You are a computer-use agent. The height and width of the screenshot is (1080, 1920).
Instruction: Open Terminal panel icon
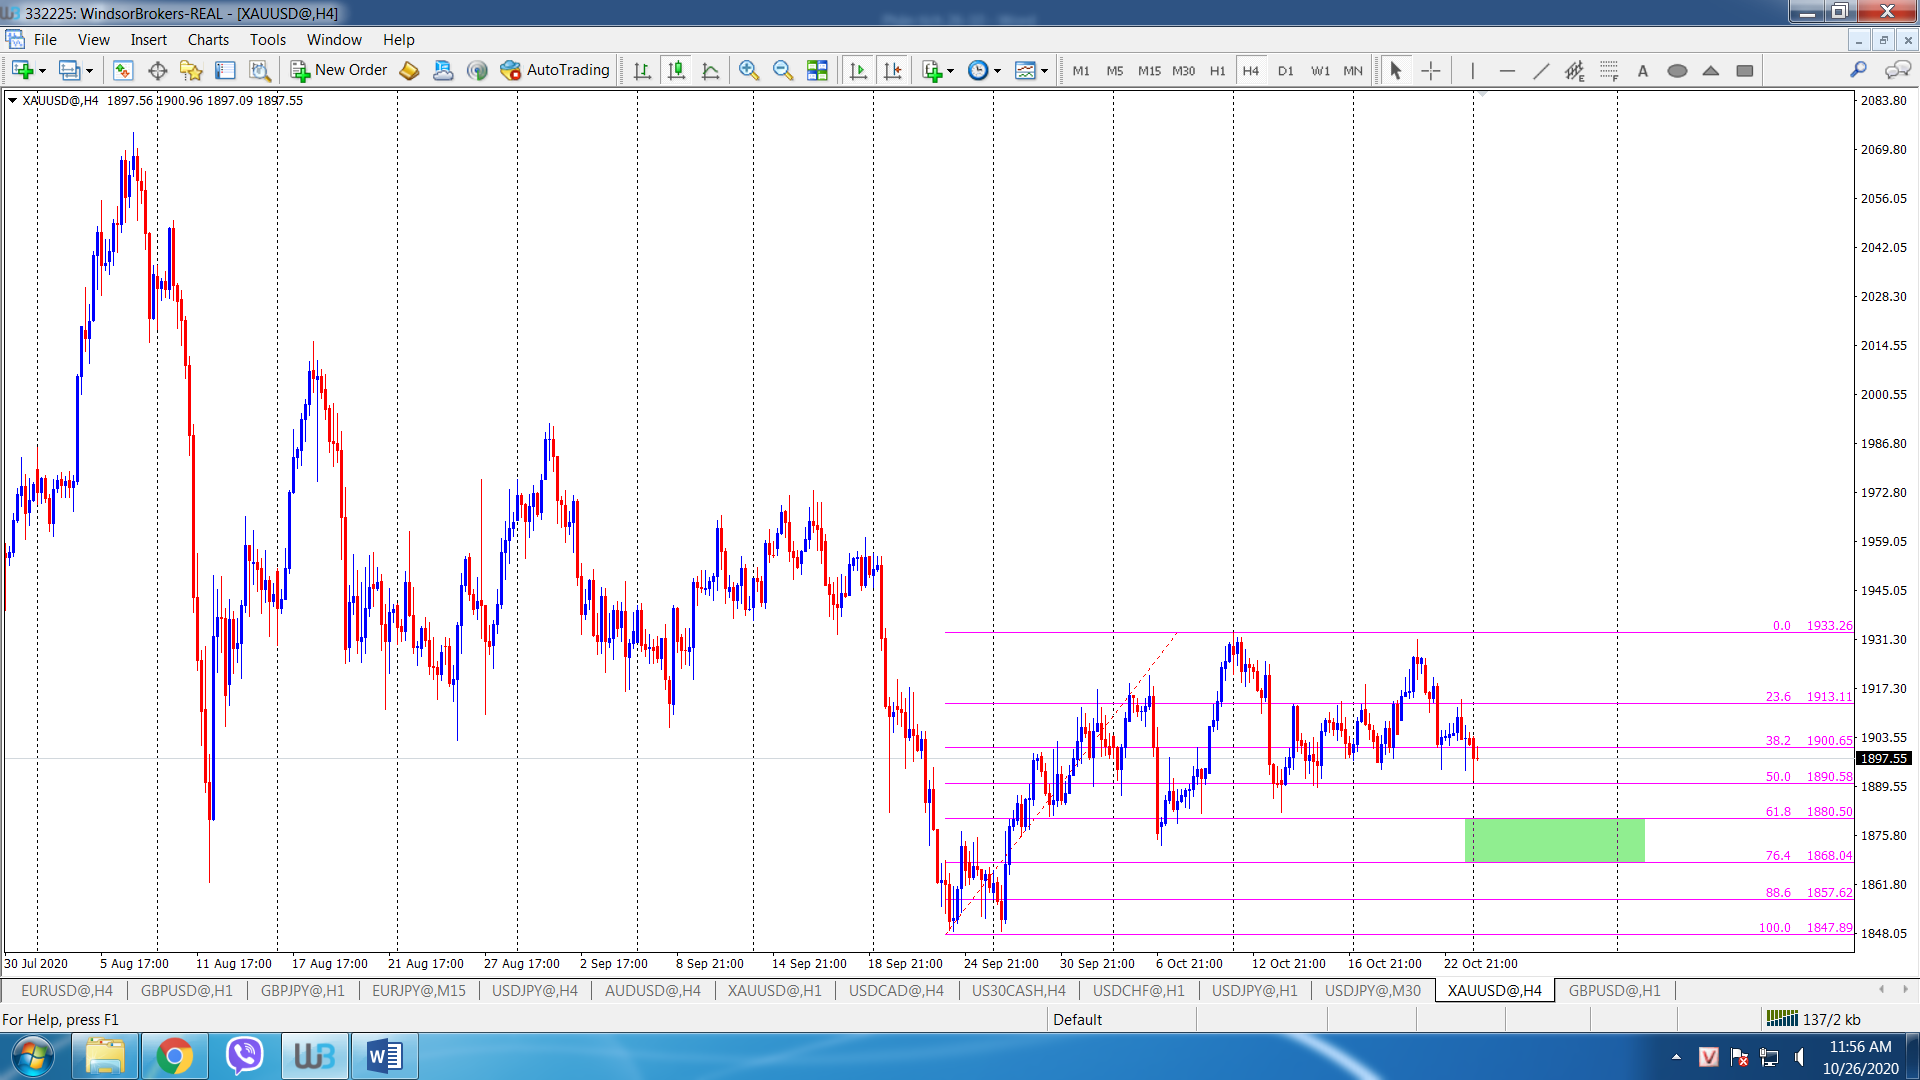click(x=226, y=70)
